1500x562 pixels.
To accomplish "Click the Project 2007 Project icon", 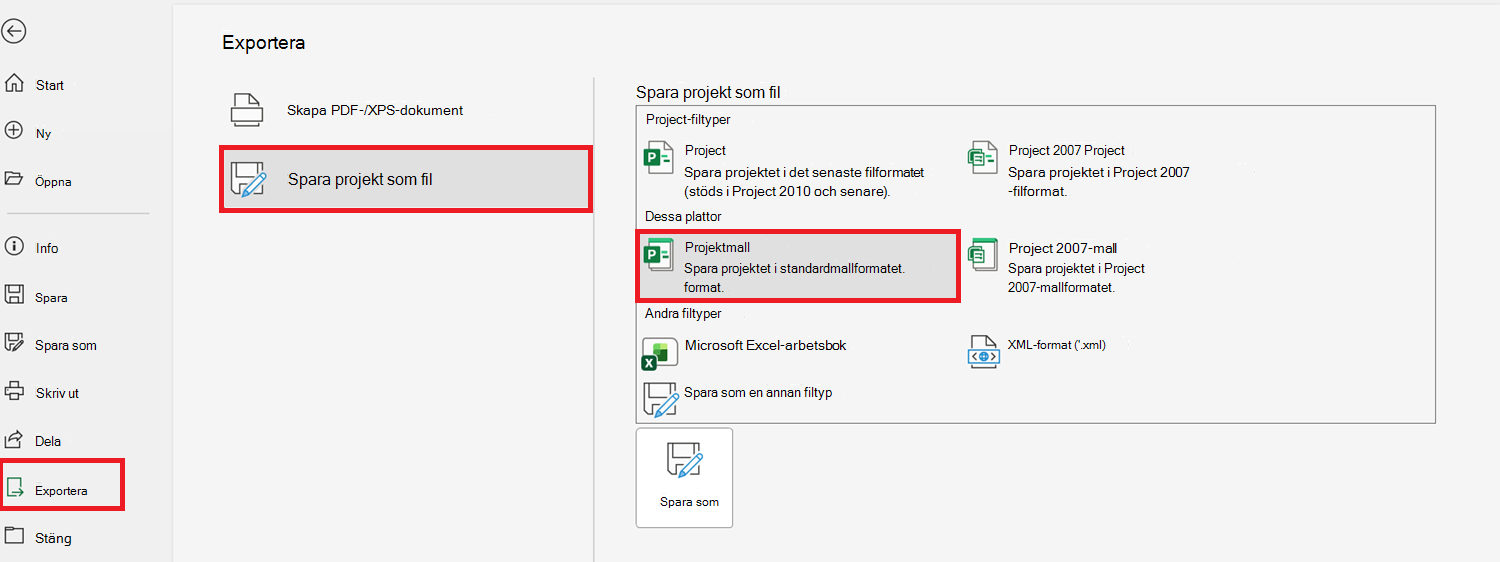I will pos(982,158).
